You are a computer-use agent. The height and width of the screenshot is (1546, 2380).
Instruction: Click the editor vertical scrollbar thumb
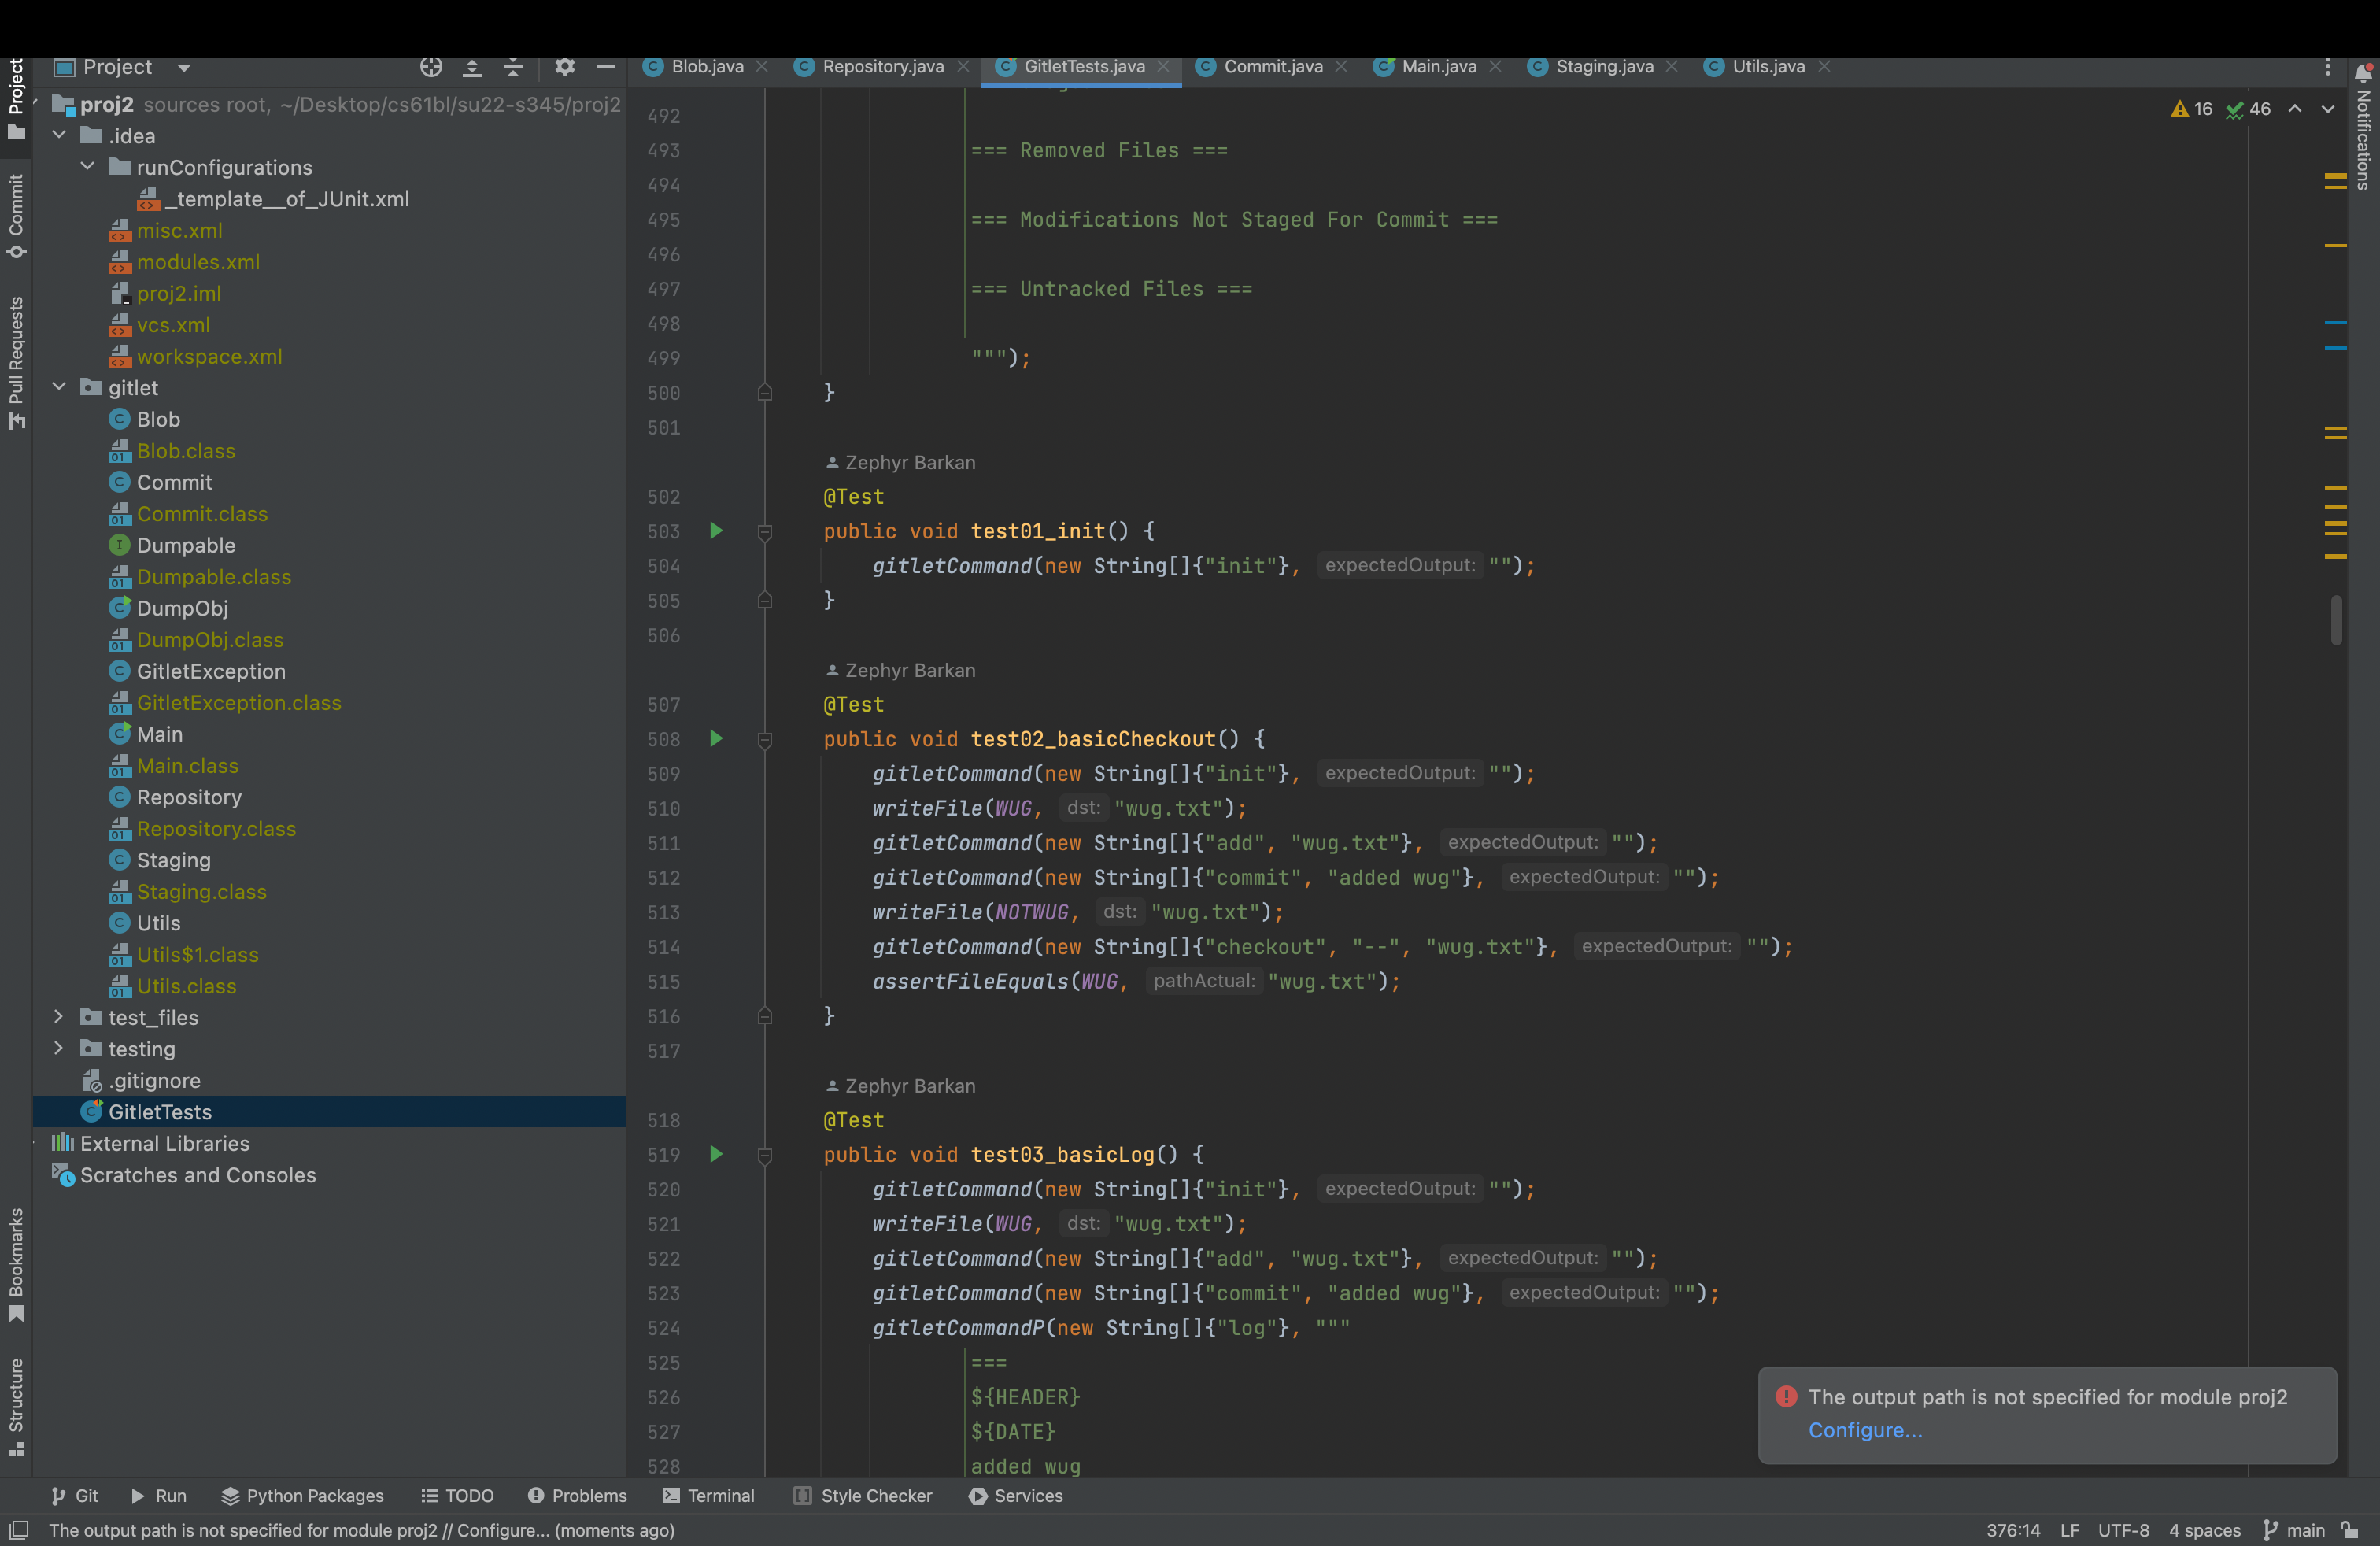(2336, 620)
